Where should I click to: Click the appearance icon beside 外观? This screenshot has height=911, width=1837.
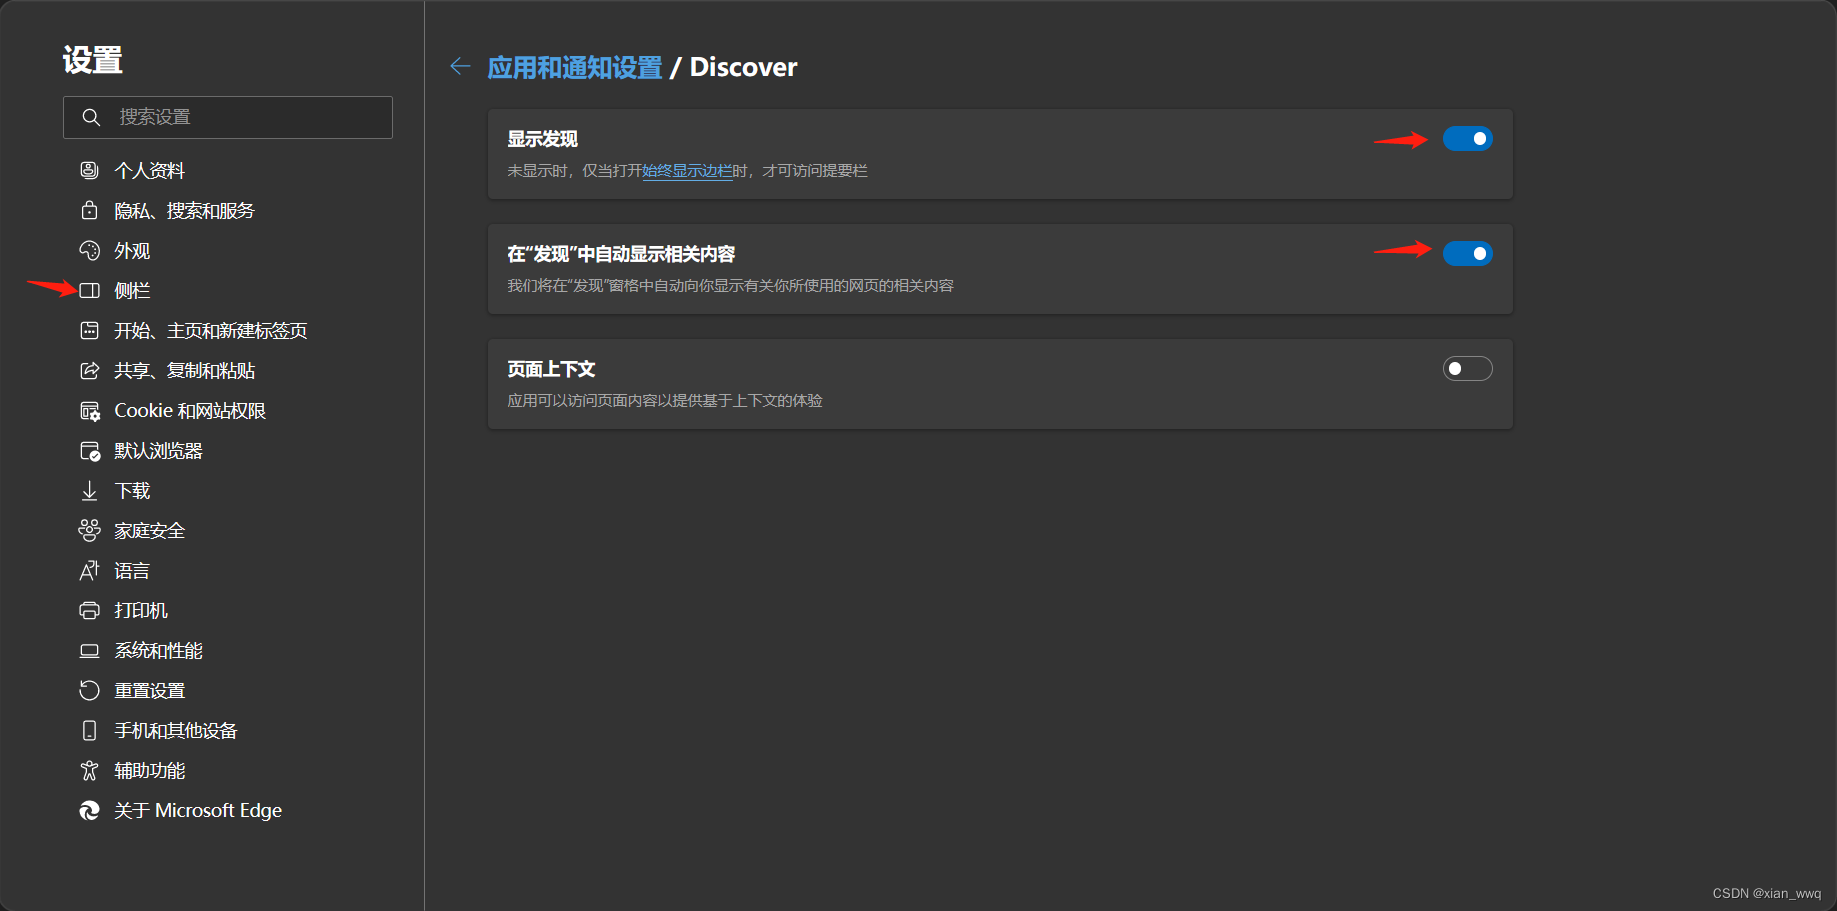[89, 250]
